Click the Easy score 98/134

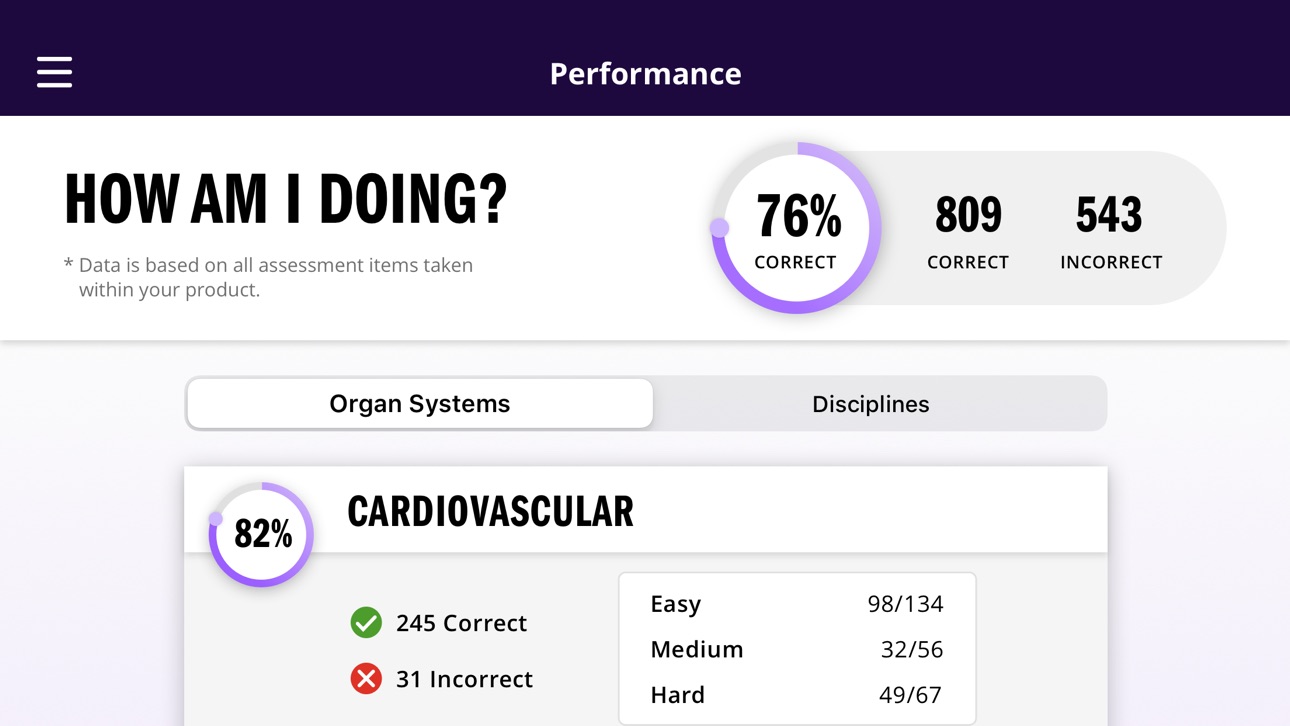(x=905, y=604)
